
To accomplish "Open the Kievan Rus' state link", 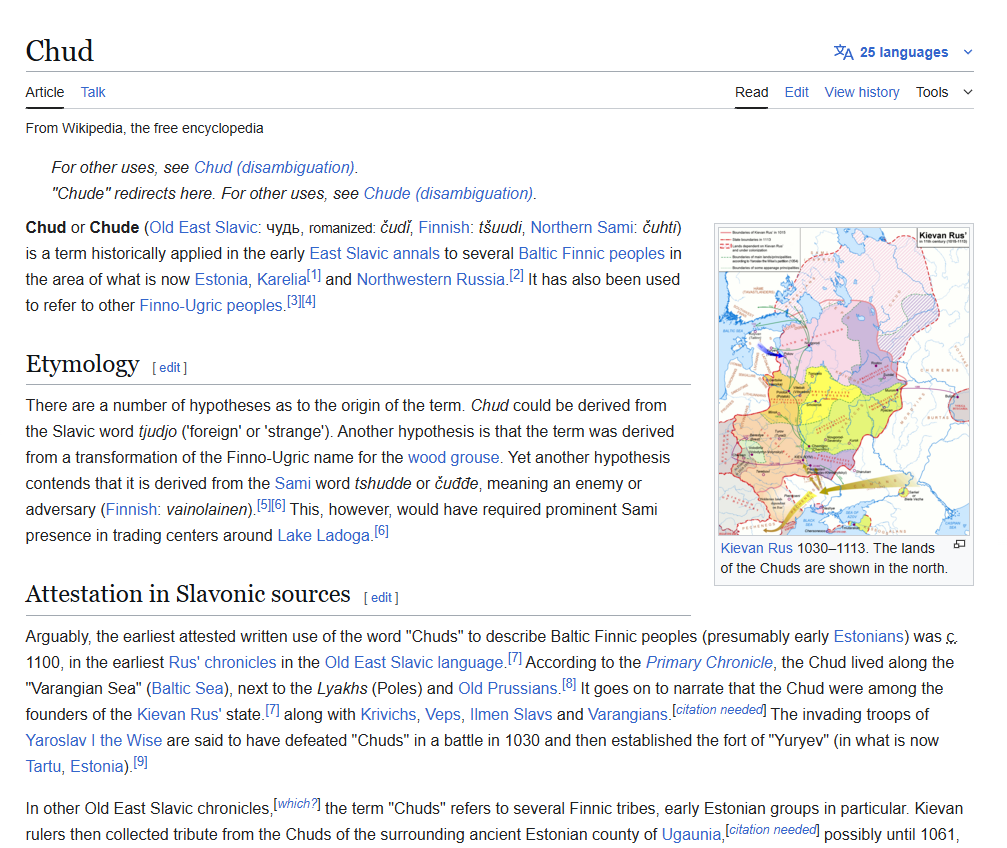I will point(179,714).
